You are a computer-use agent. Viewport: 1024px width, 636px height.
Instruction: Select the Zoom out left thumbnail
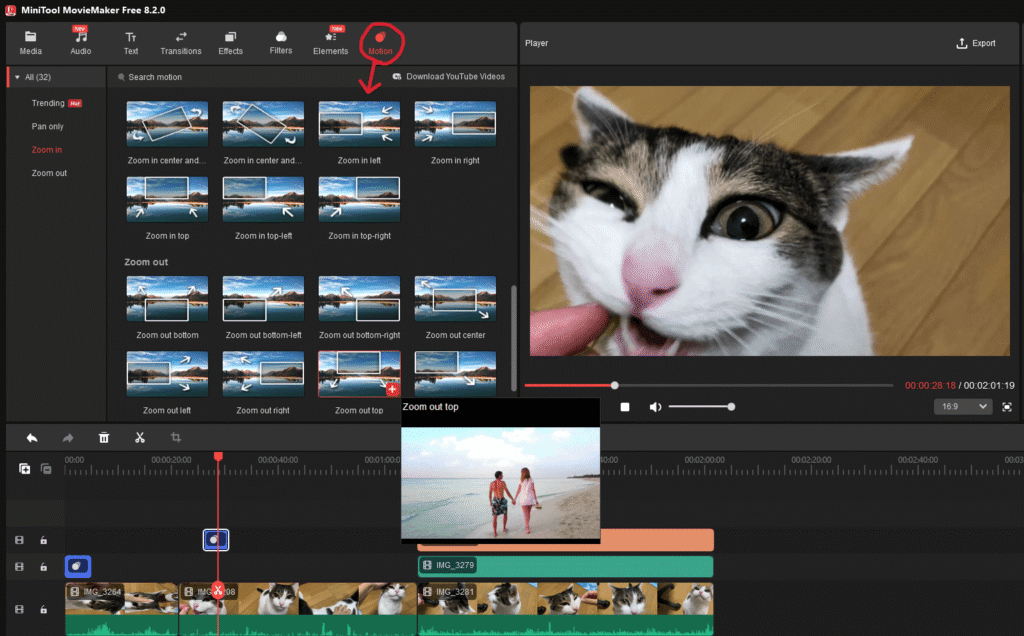click(x=167, y=374)
